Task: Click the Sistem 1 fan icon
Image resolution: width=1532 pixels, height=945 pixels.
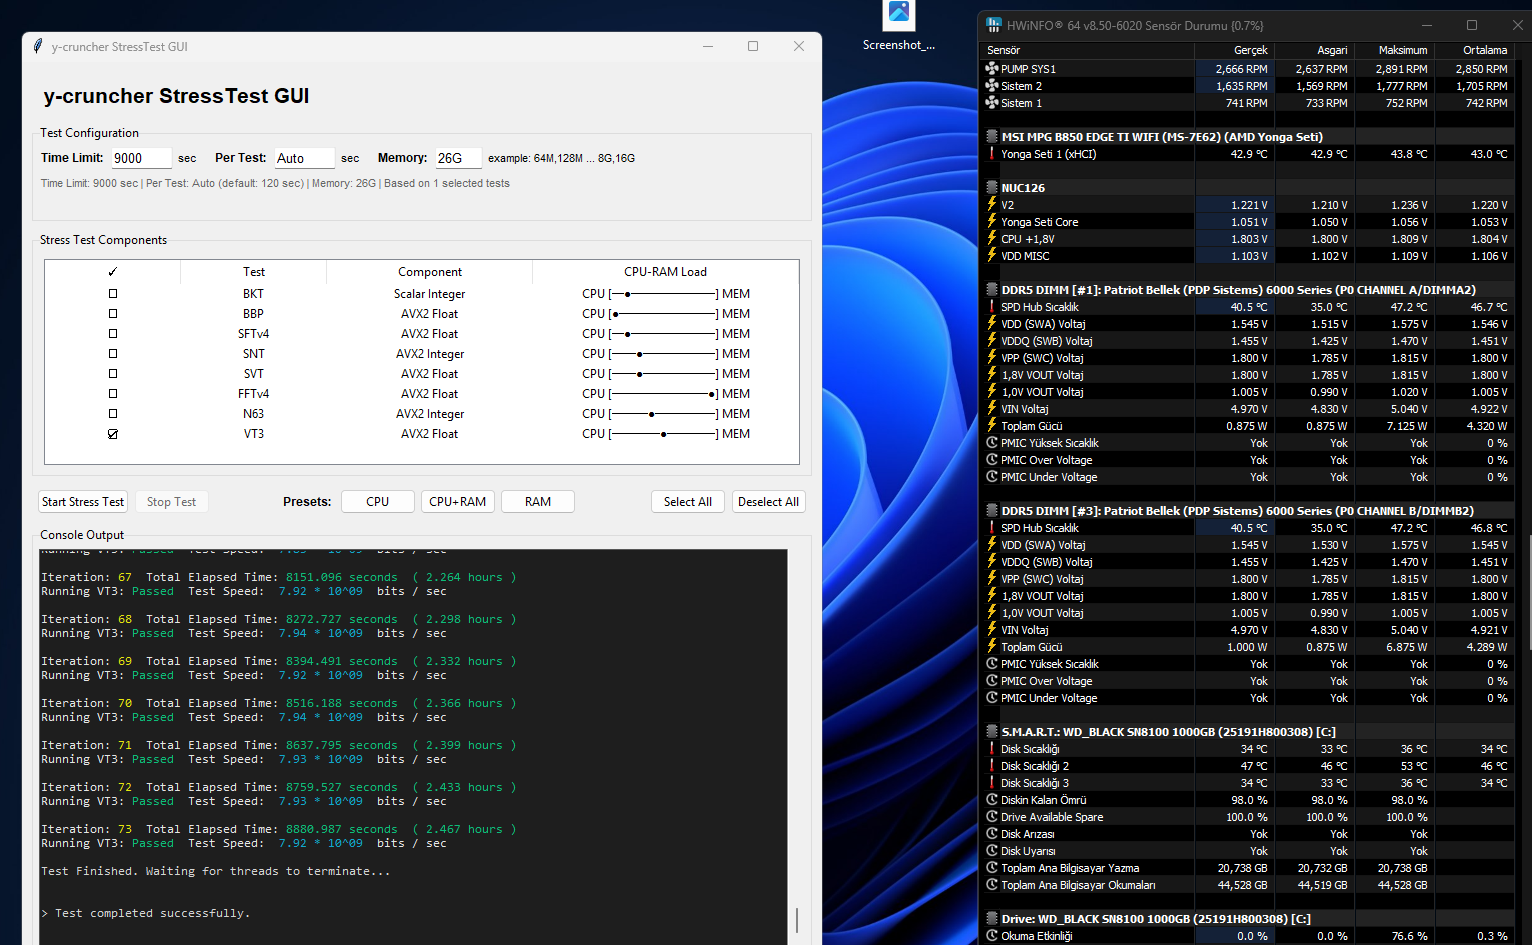Action: (x=992, y=103)
